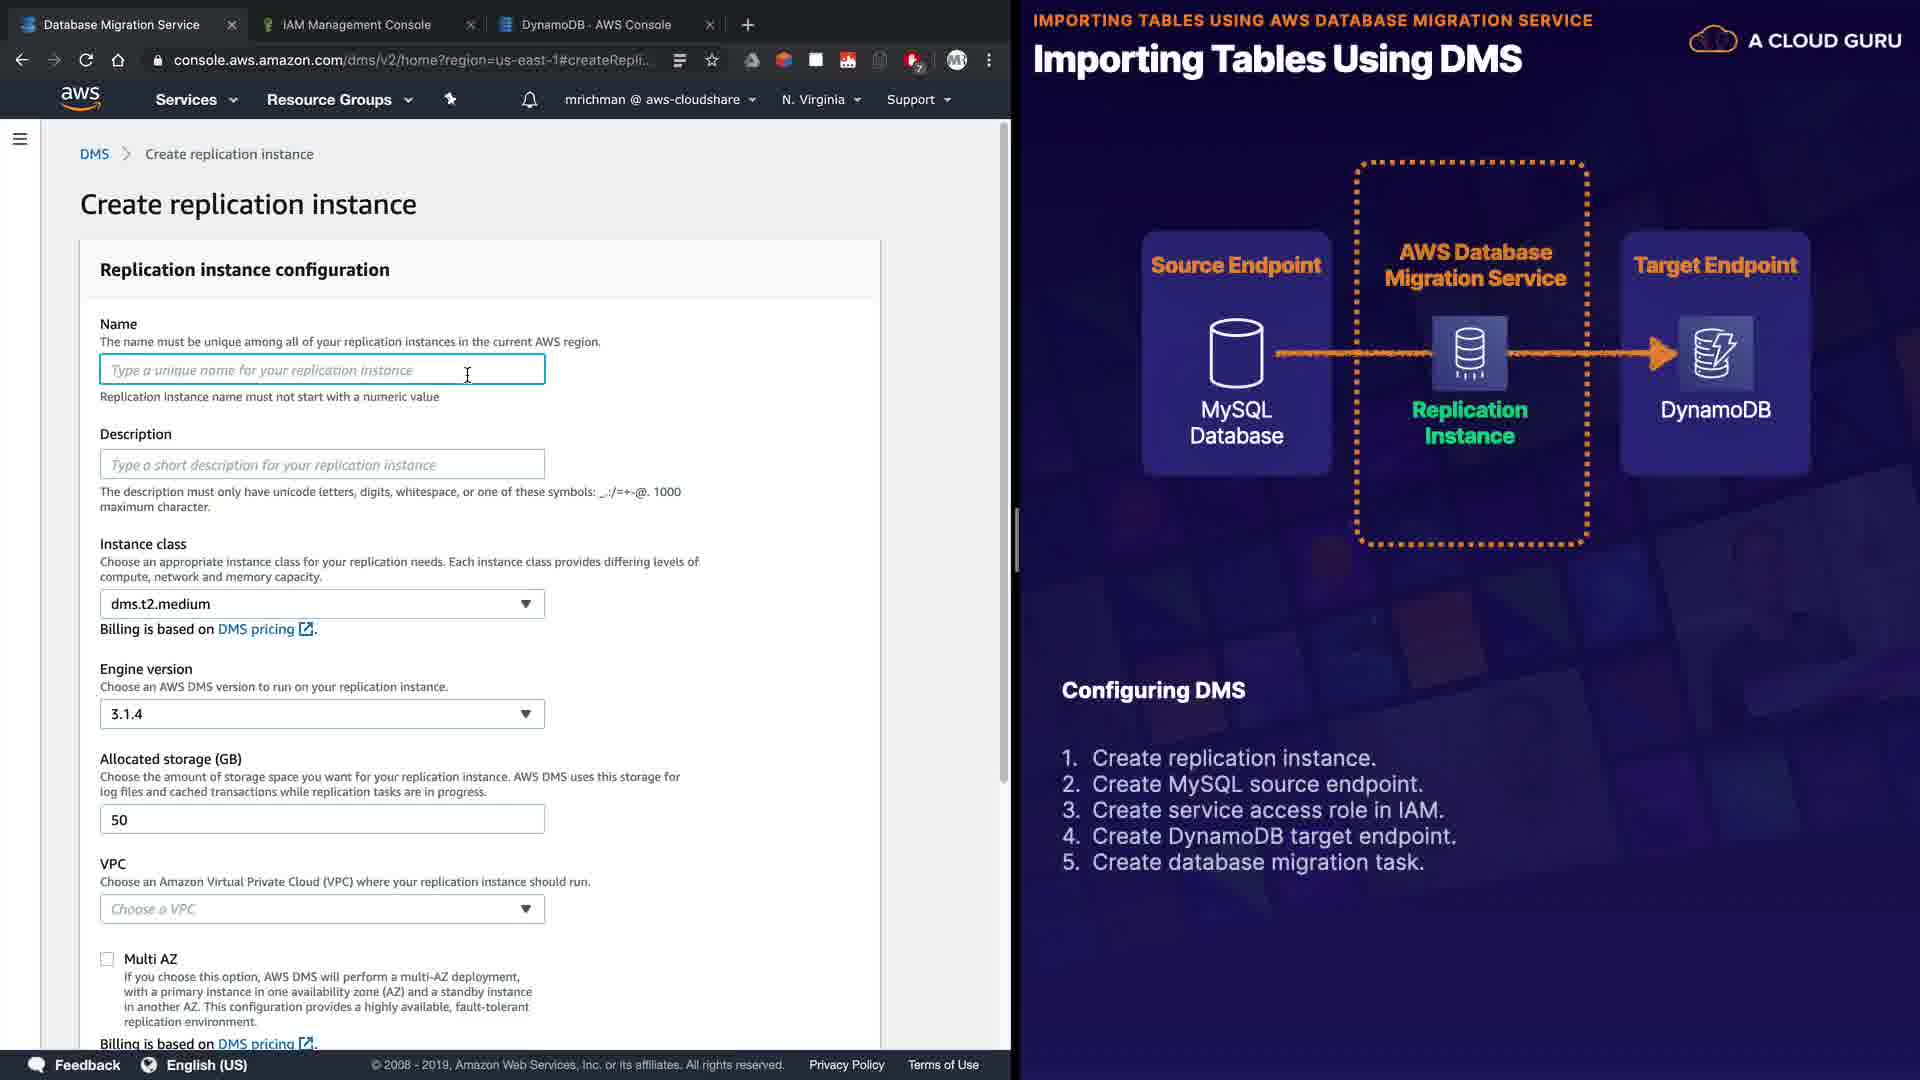
Task: Switch to IAM Management Console tab
Action: (x=357, y=25)
